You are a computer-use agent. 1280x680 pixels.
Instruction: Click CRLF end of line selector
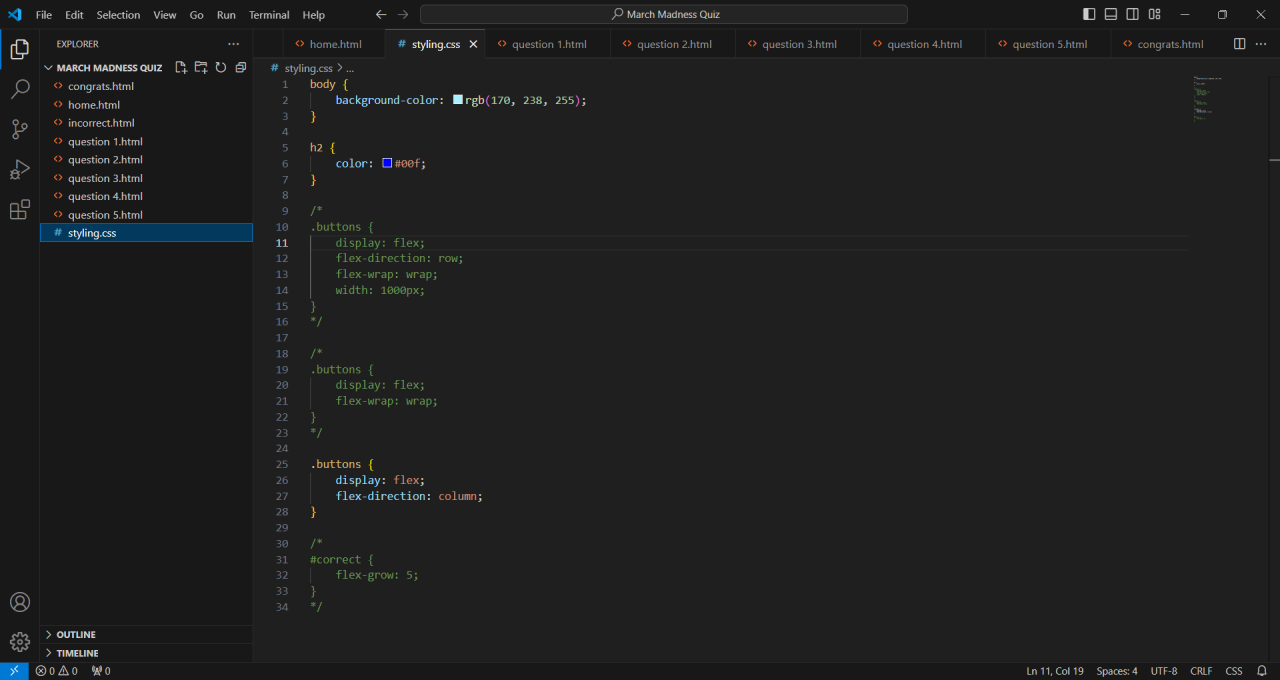pyautogui.click(x=1201, y=671)
